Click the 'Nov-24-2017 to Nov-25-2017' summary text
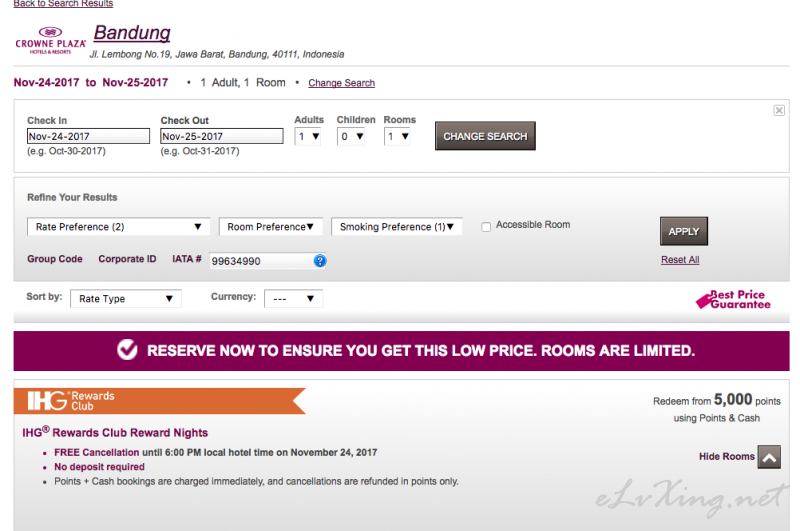This screenshot has height=531, width=800. point(91,83)
